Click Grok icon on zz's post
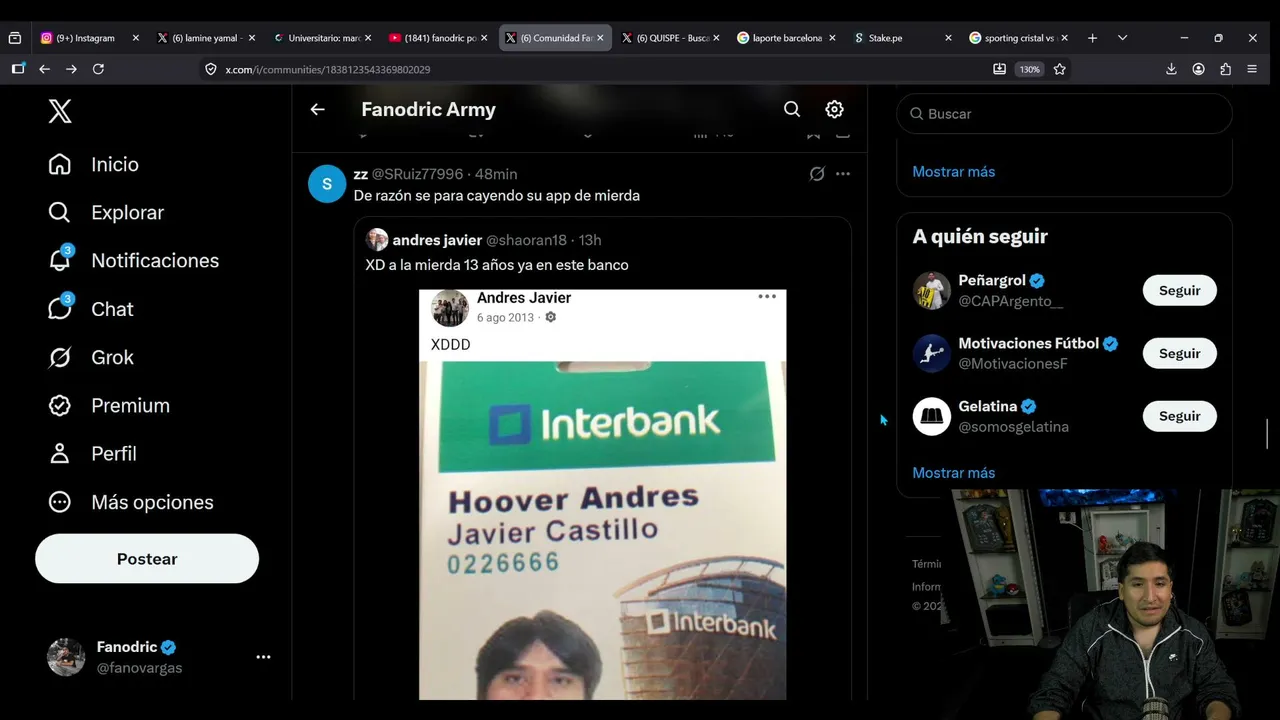The image size is (1280, 720). pyautogui.click(x=817, y=174)
